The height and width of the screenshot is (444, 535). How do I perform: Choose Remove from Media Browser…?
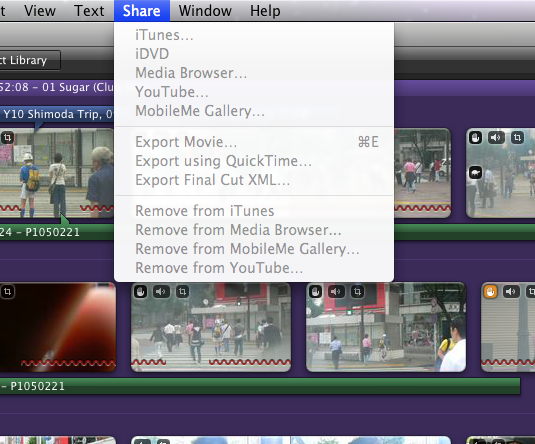click(x=254, y=230)
